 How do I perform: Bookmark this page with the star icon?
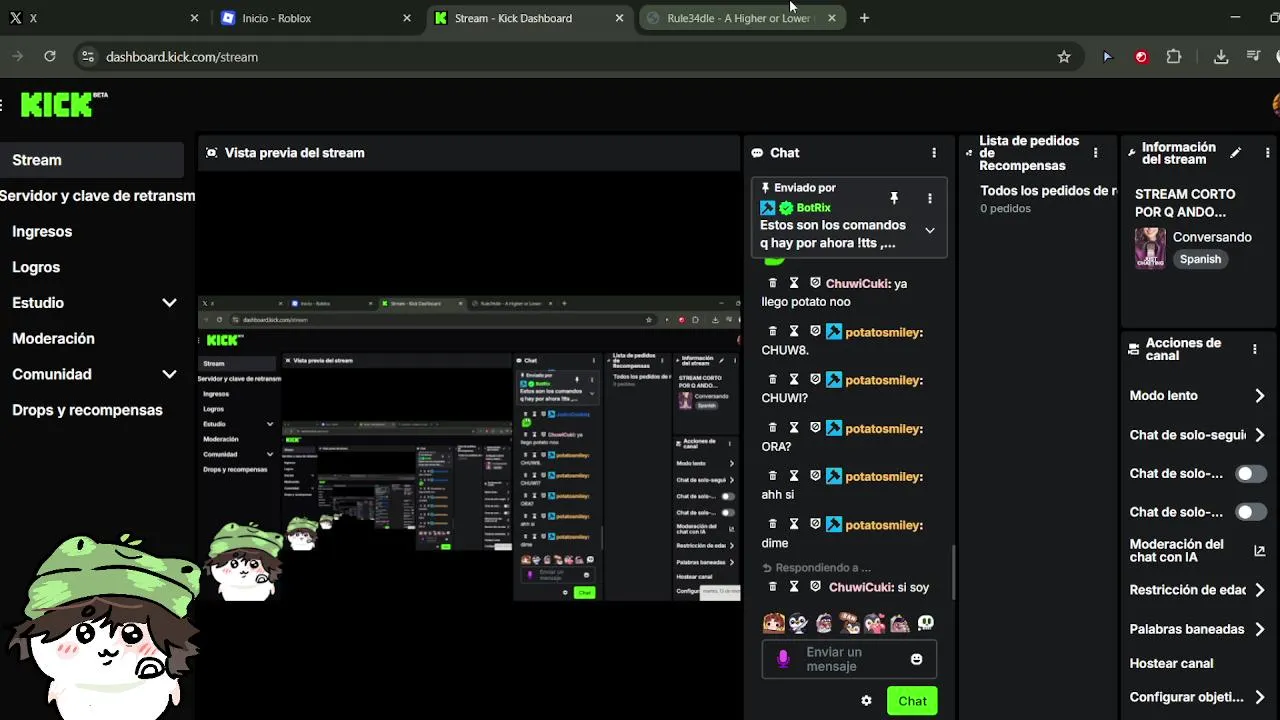tap(1064, 57)
